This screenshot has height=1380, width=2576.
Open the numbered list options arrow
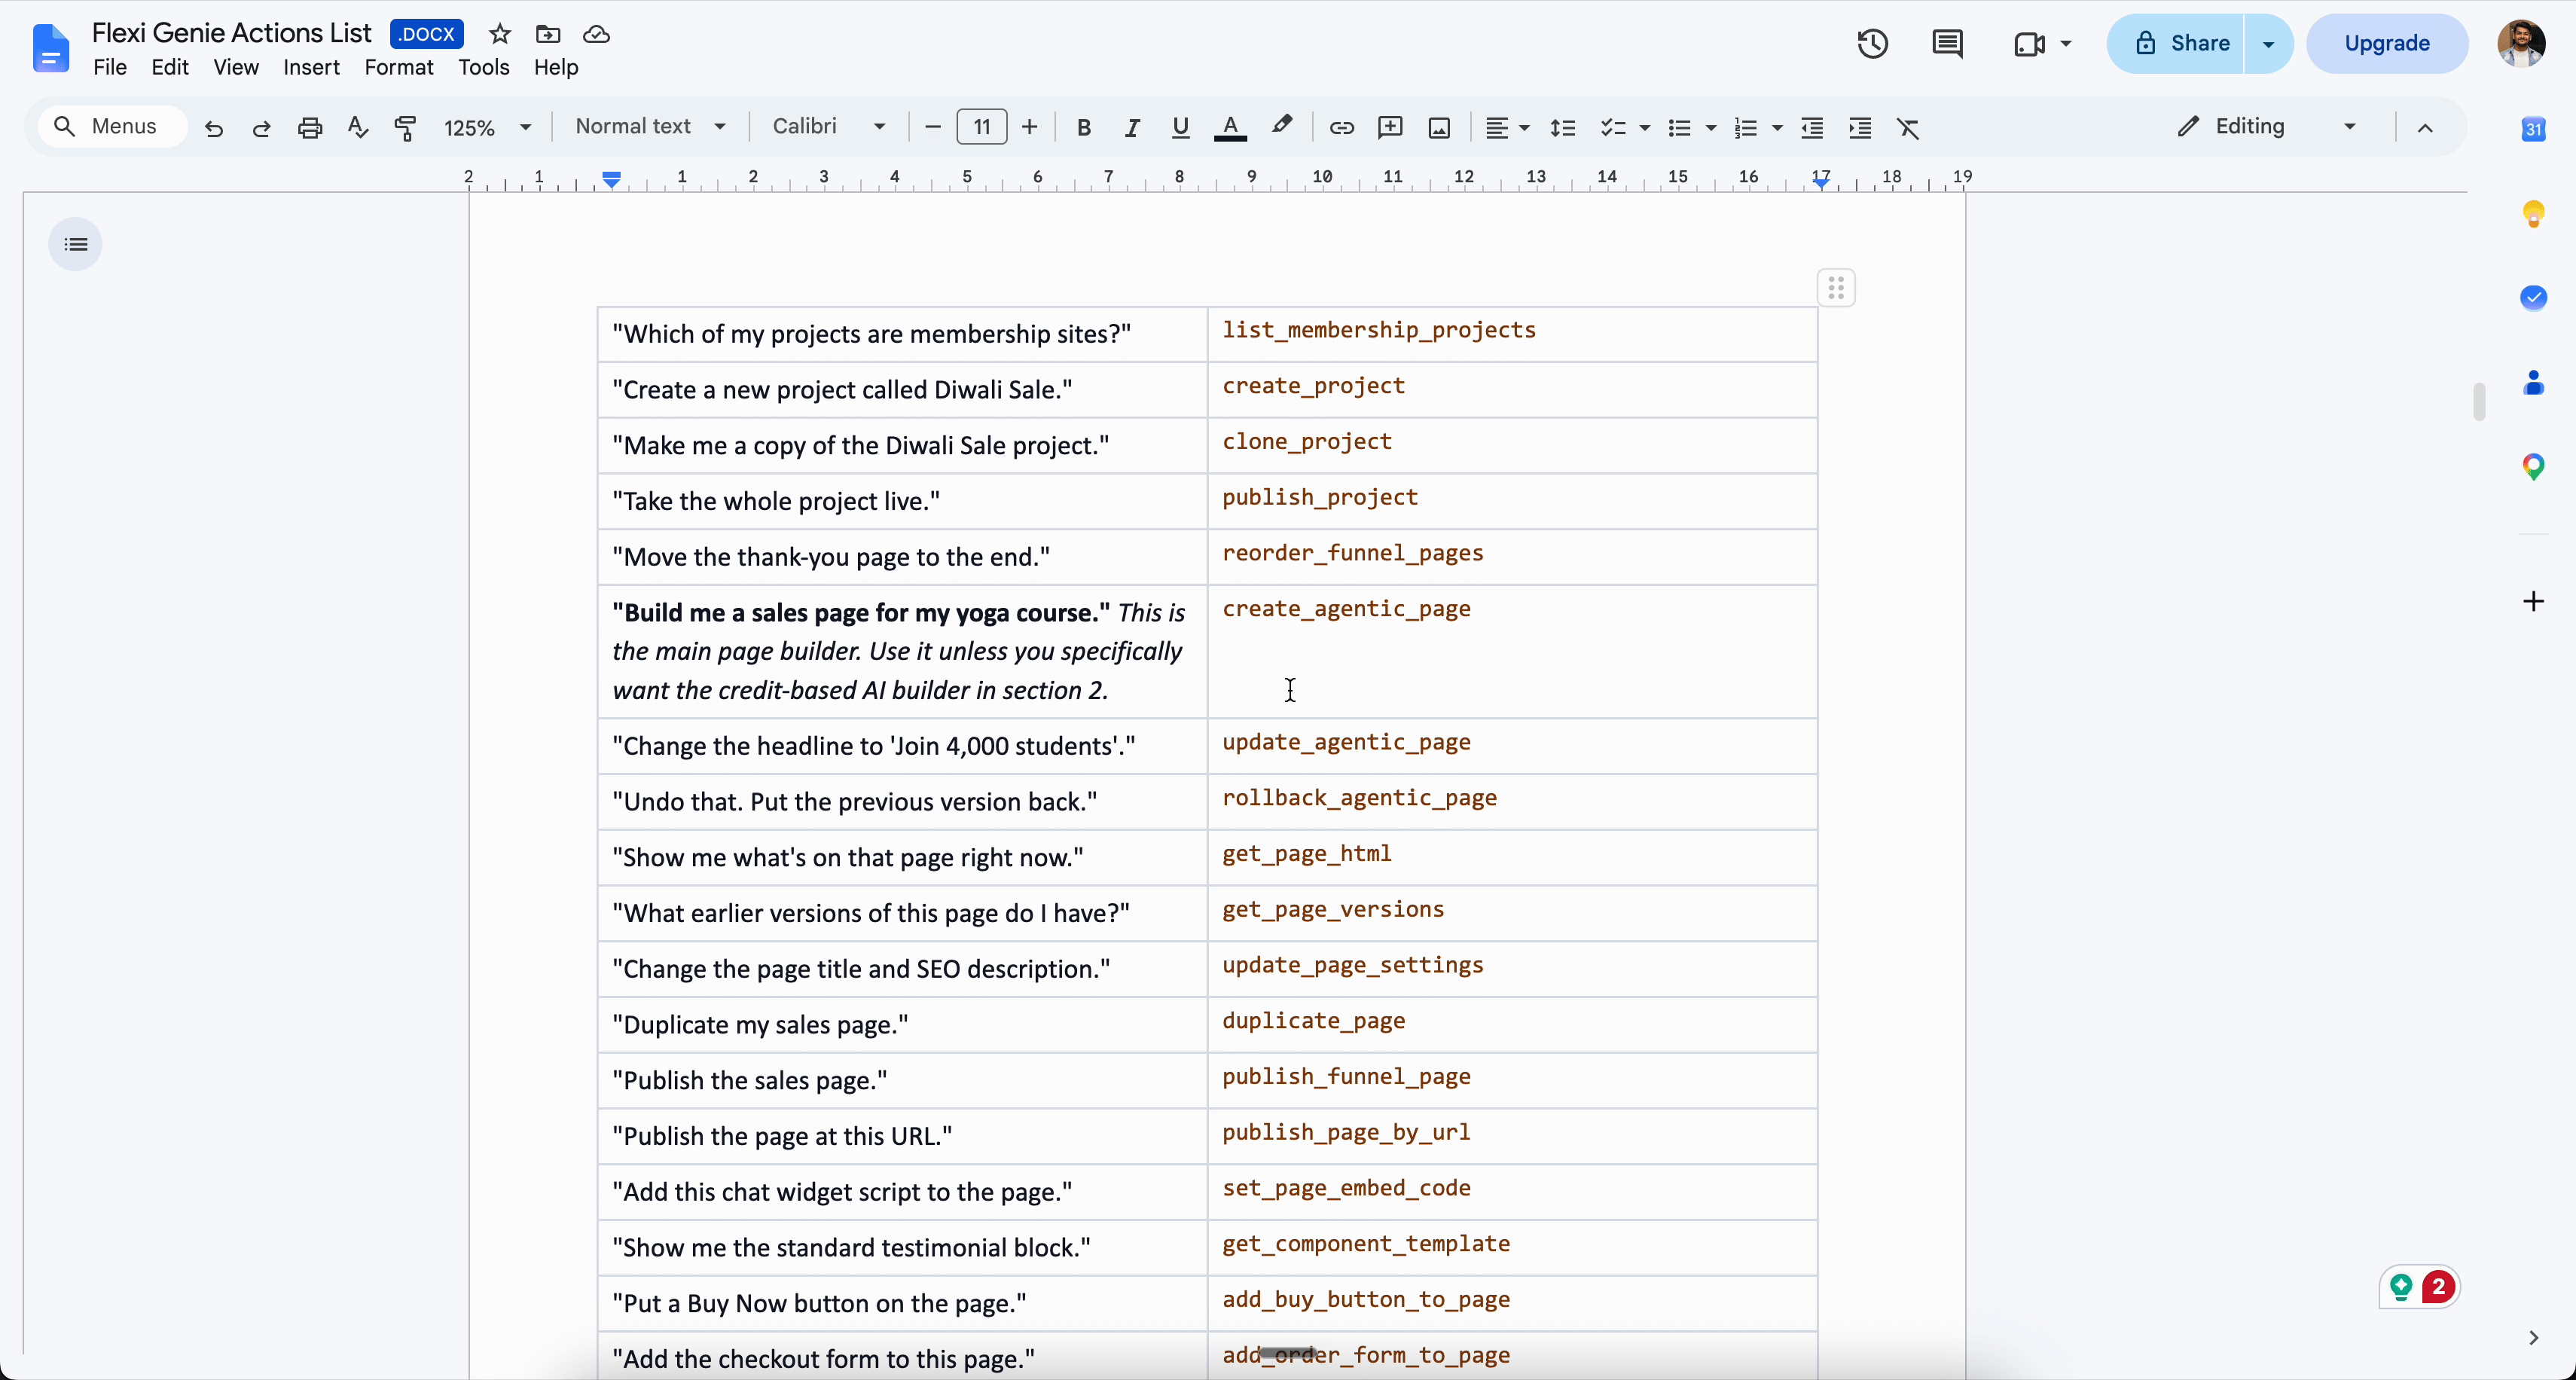tap(1777, 128)
